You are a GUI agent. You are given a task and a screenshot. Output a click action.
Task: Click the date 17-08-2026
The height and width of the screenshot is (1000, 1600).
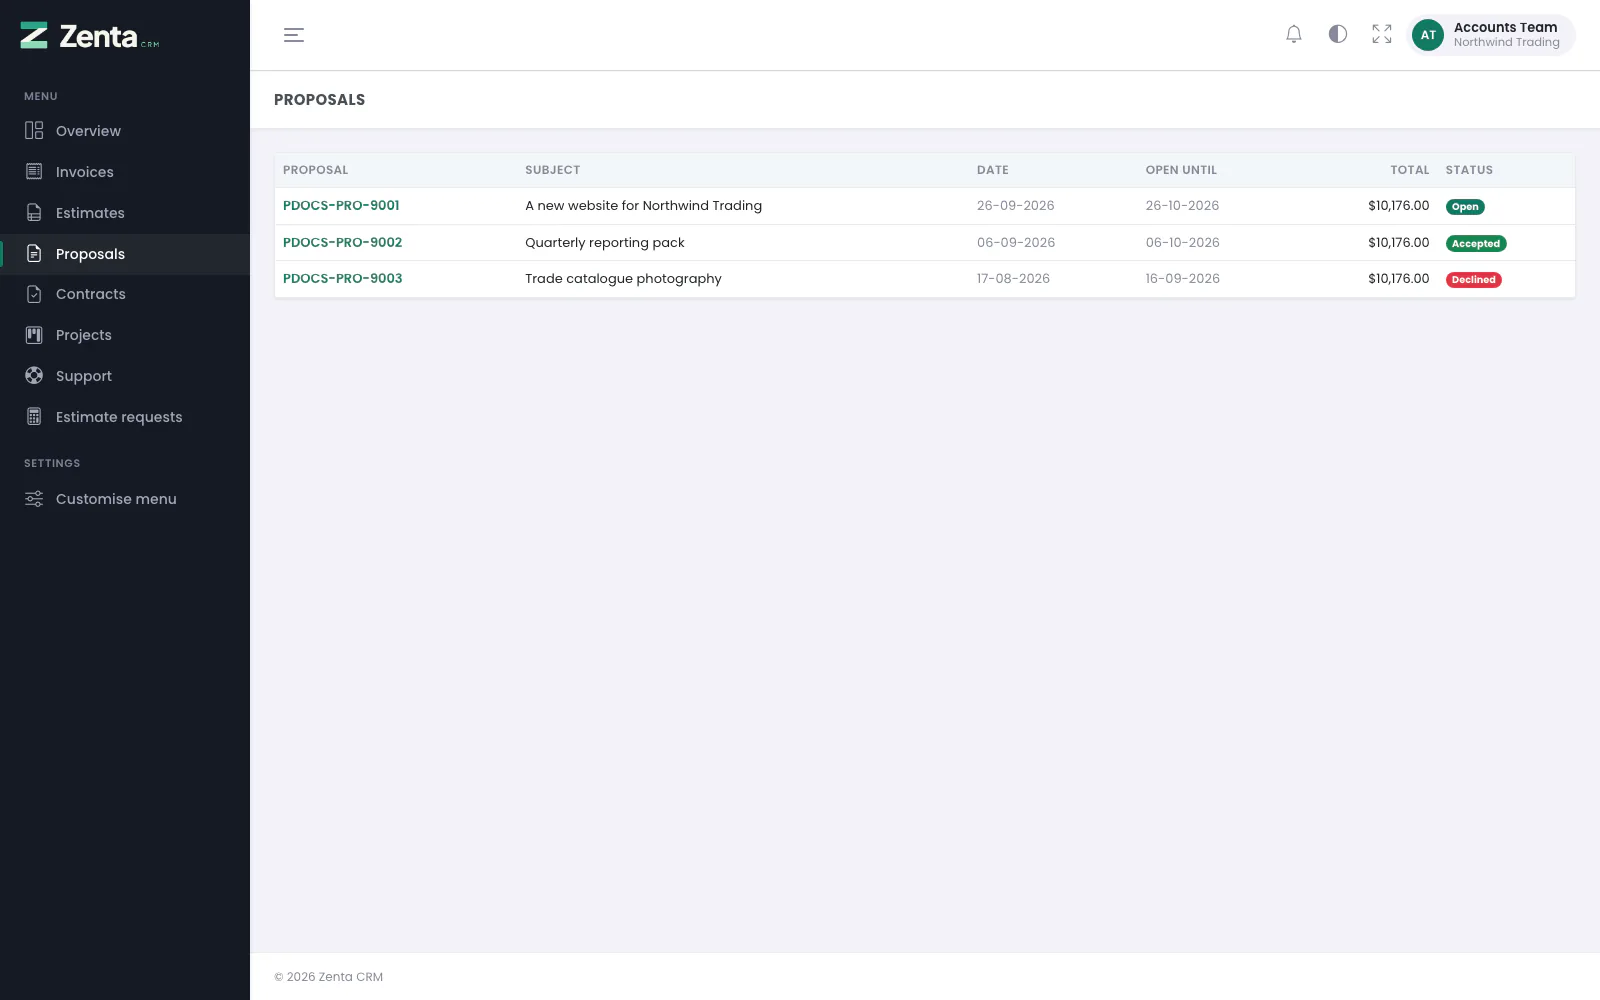[x=1013, y=279]
